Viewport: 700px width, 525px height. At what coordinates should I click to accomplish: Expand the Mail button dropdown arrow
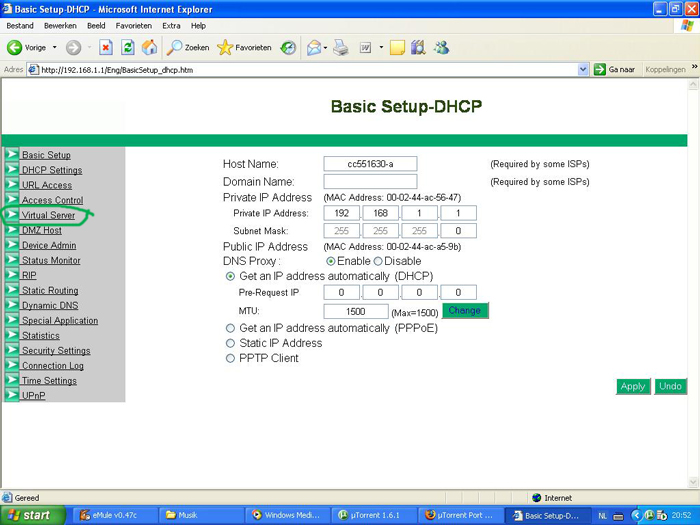[x=325, y=47]
